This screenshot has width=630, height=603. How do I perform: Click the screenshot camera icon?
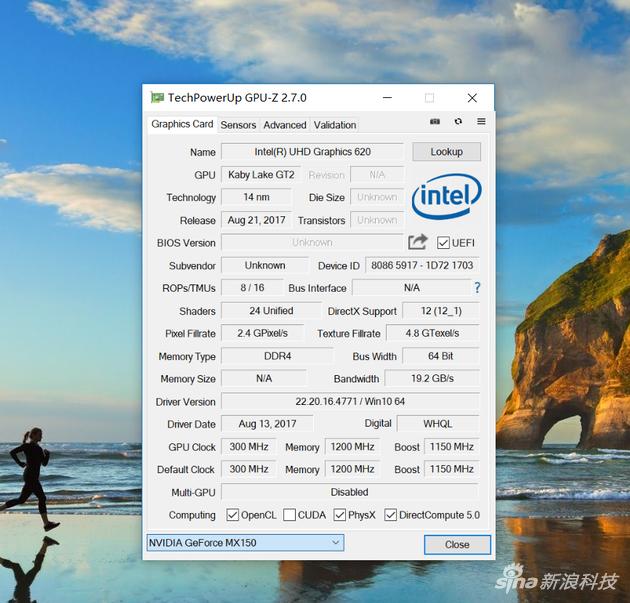tap(435, 121)
